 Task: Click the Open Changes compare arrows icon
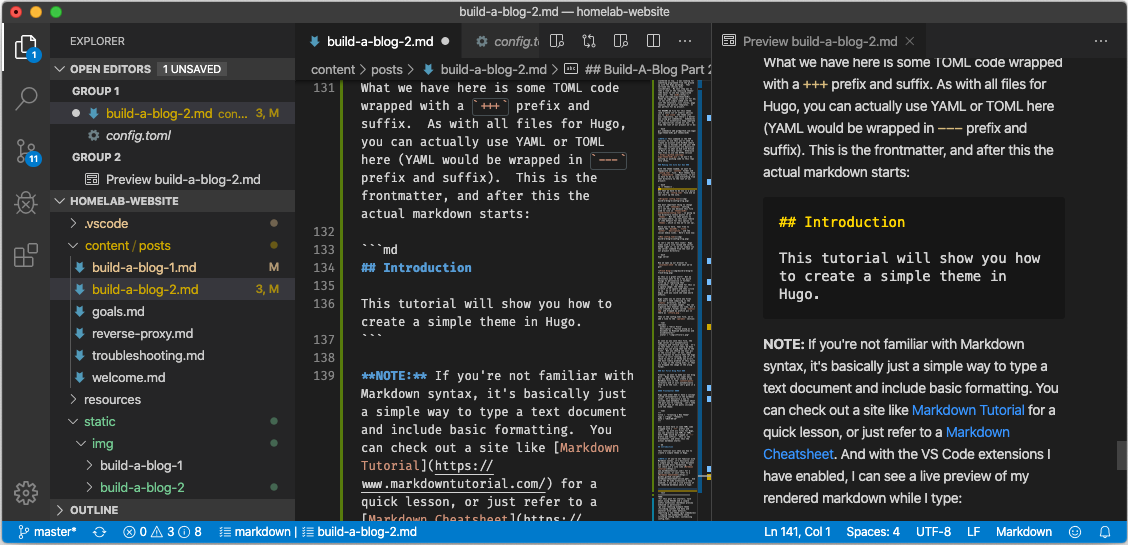point(589,41)
